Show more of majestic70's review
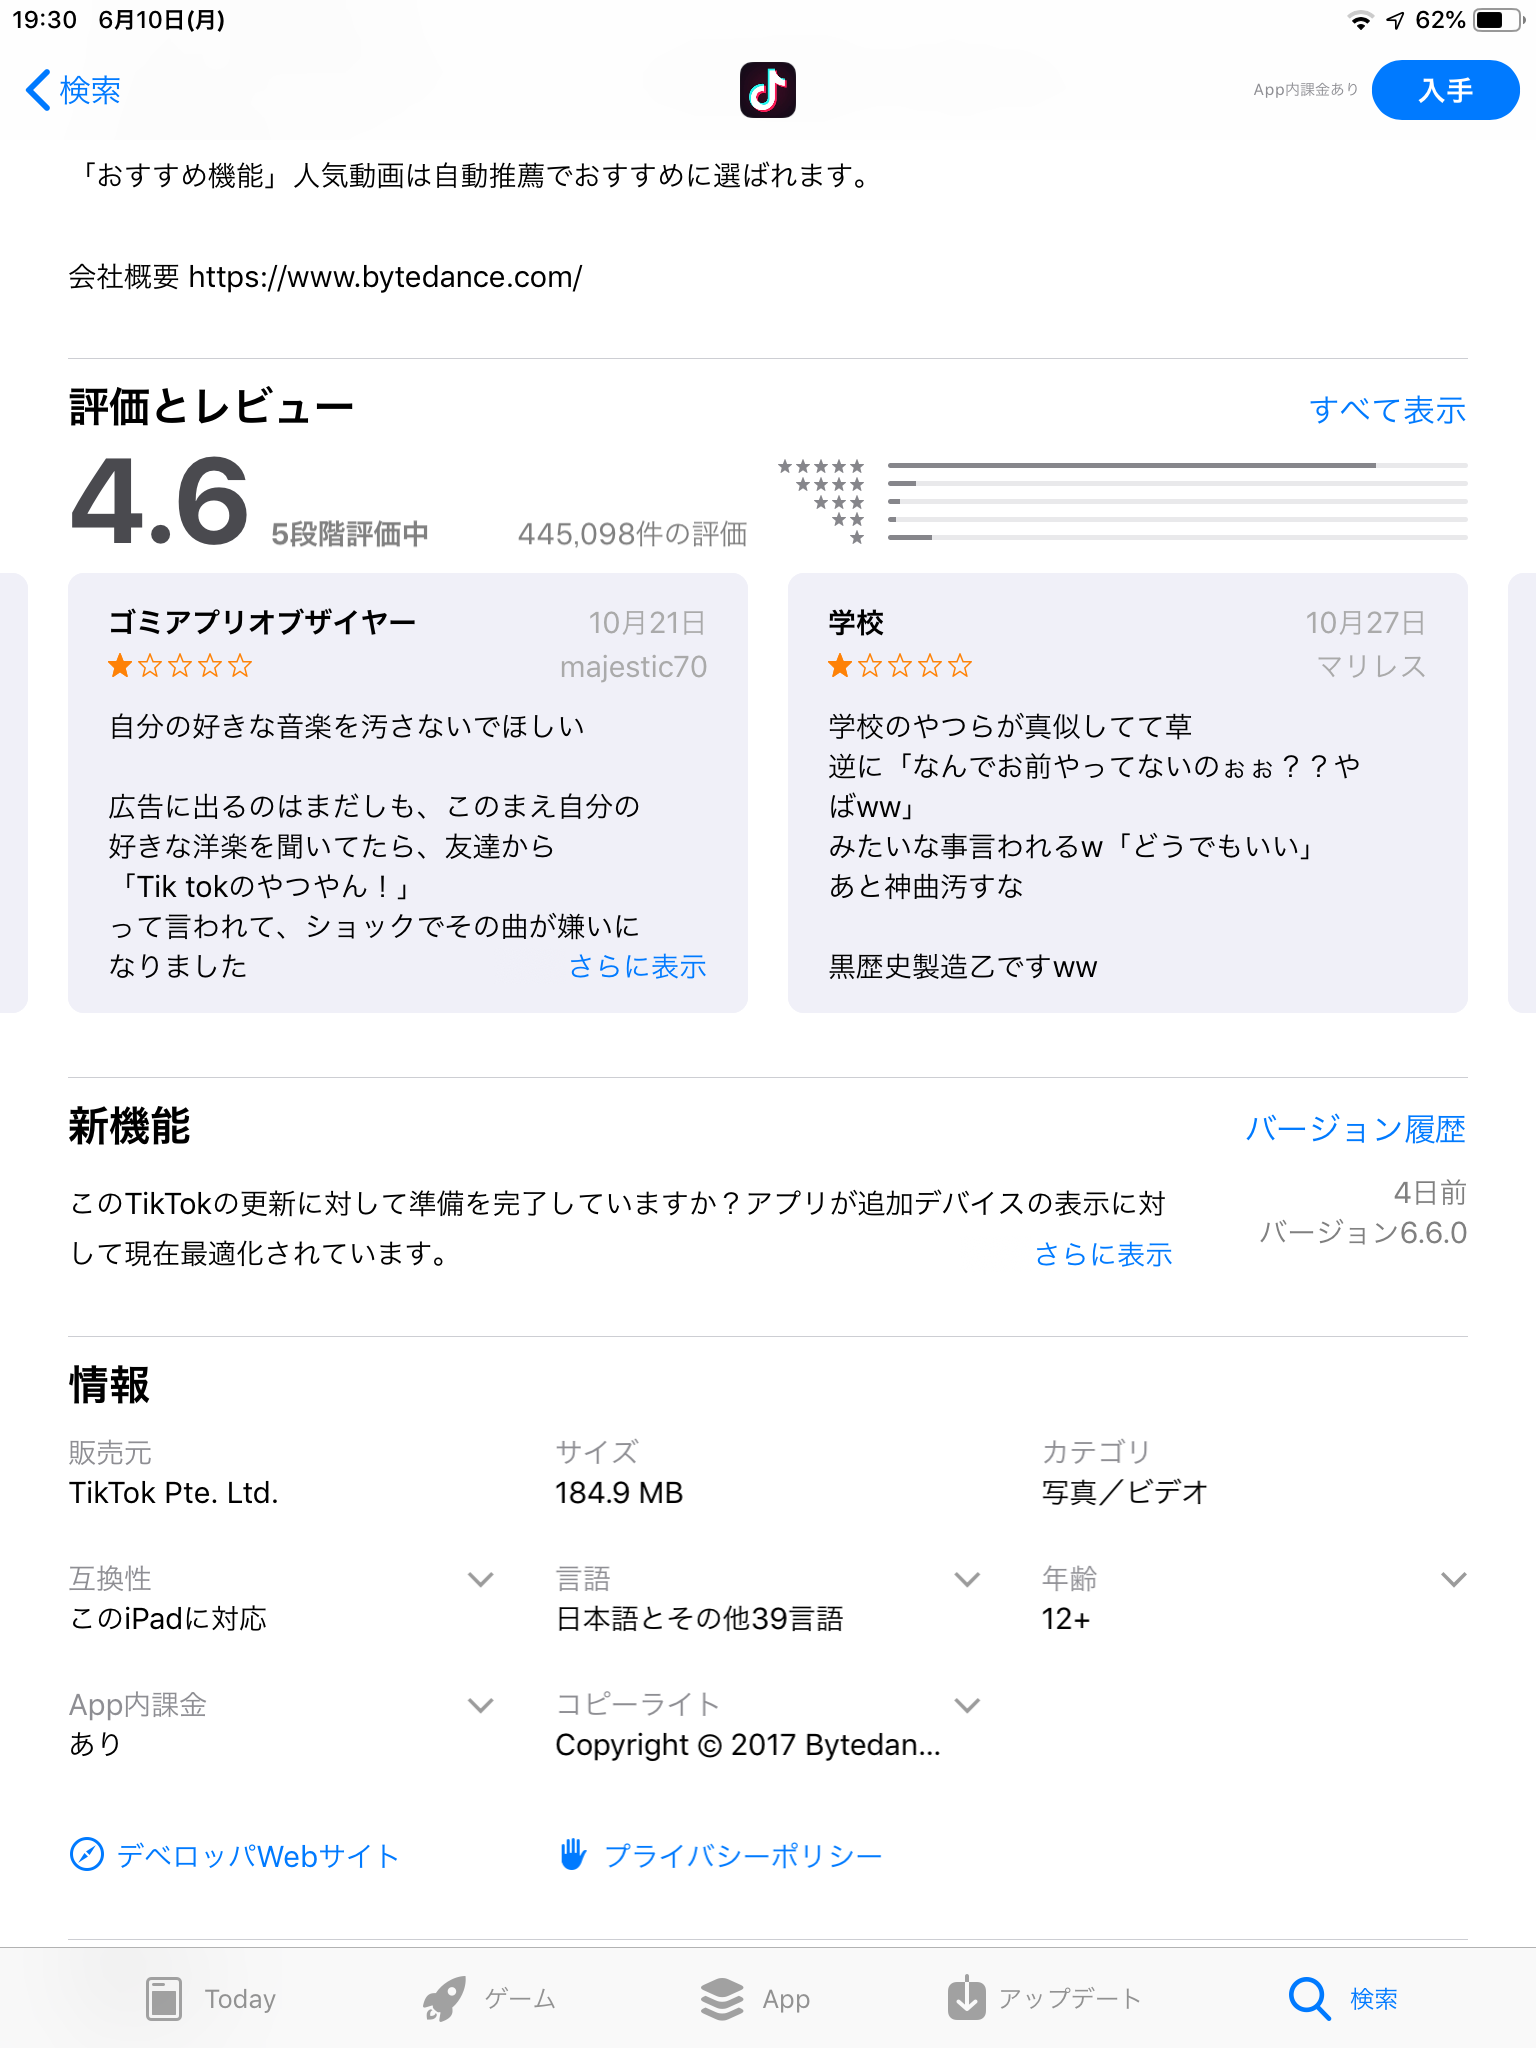 [x=637, y=966]
